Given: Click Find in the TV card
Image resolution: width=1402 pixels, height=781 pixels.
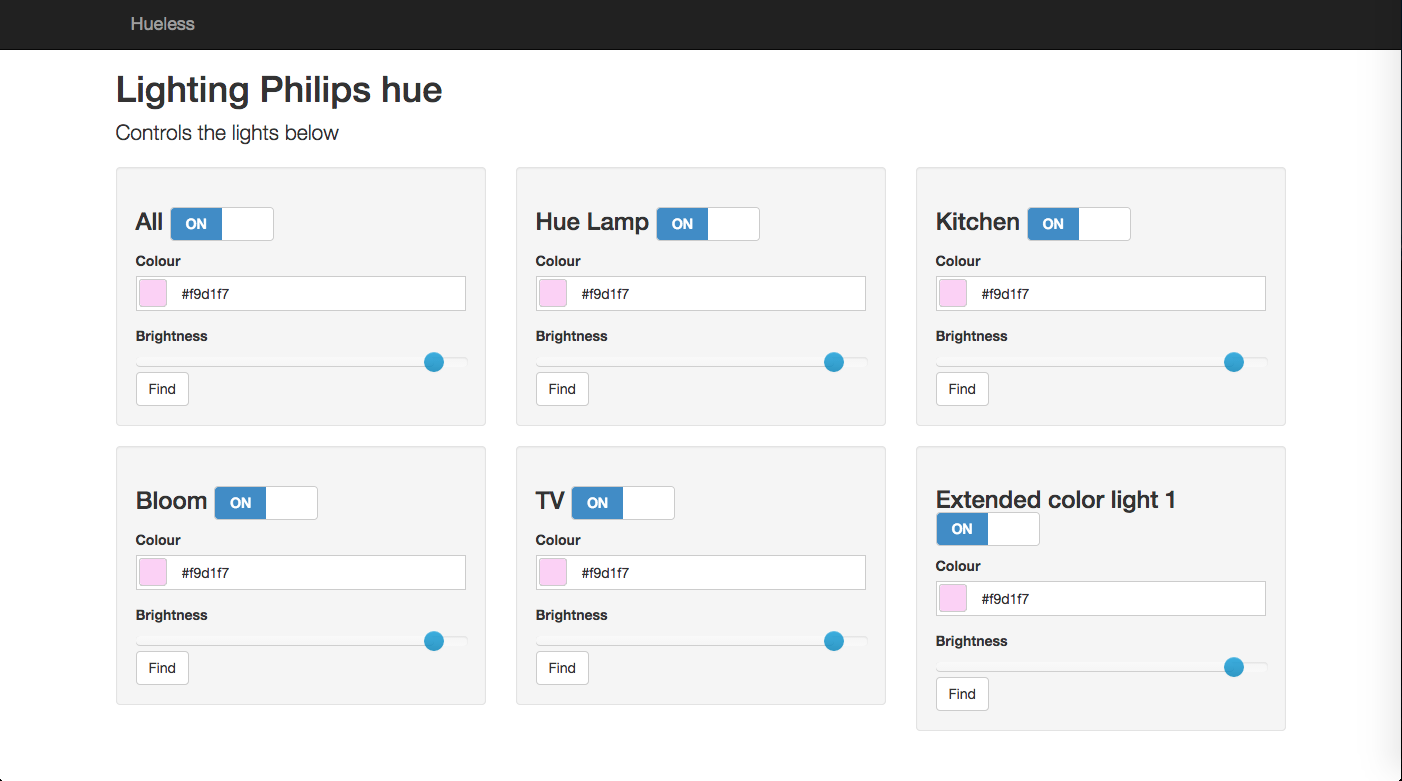Looking at the screenshot, I should (562, 668).
